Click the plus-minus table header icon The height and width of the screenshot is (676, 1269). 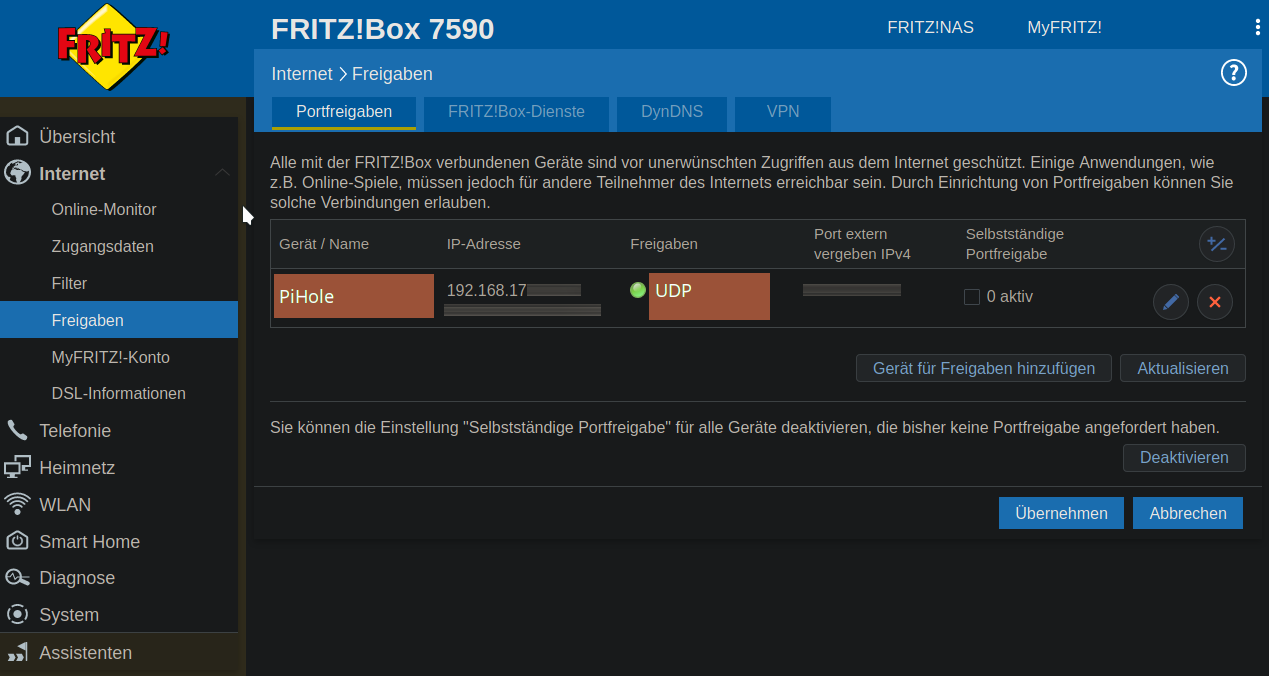1217,244
